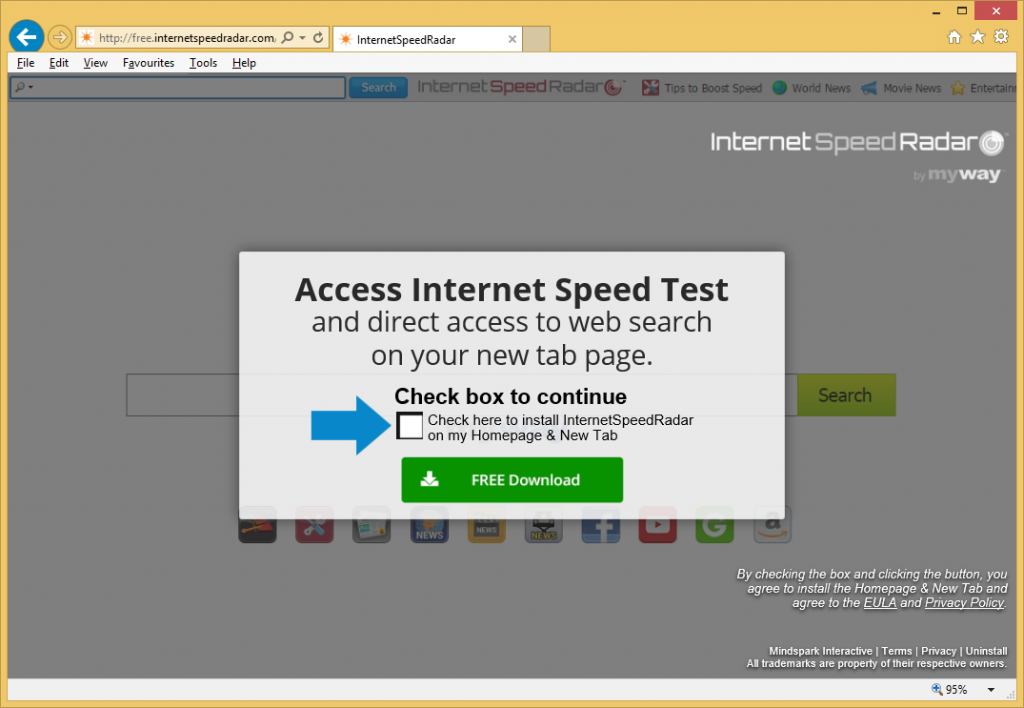
Task: Open the Privacy Policy link
Action: coord(964,603)
